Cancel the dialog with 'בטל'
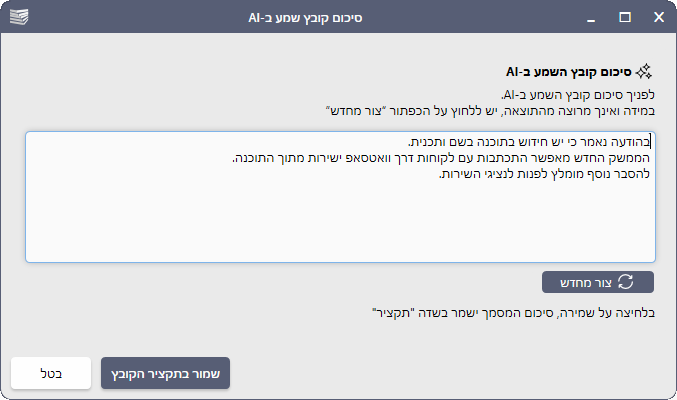 tap(51, 374)
